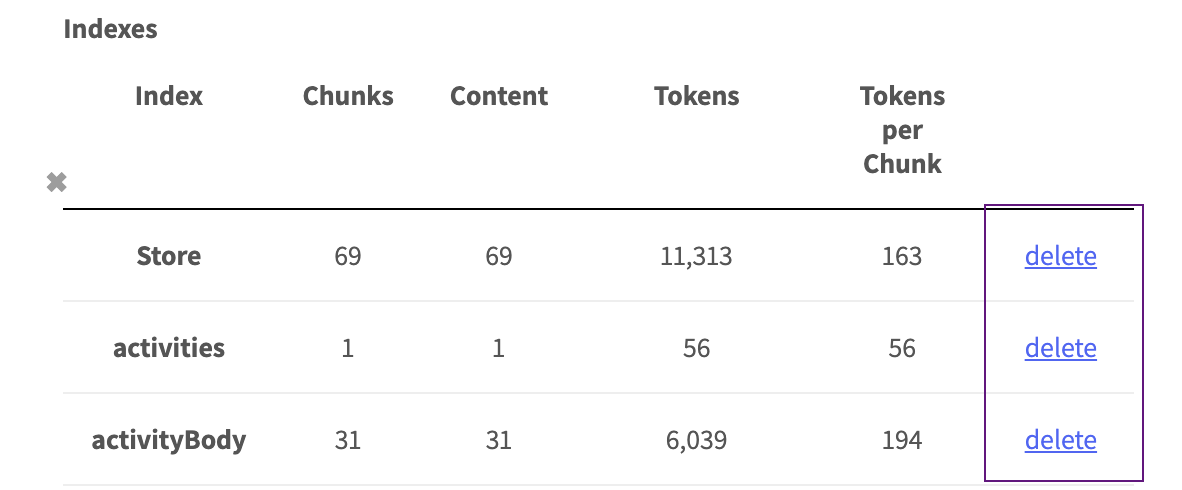This screenshot has width=1182, height=490.
Task: Click the activityBody index name
Action: click(x=169, y=440)
